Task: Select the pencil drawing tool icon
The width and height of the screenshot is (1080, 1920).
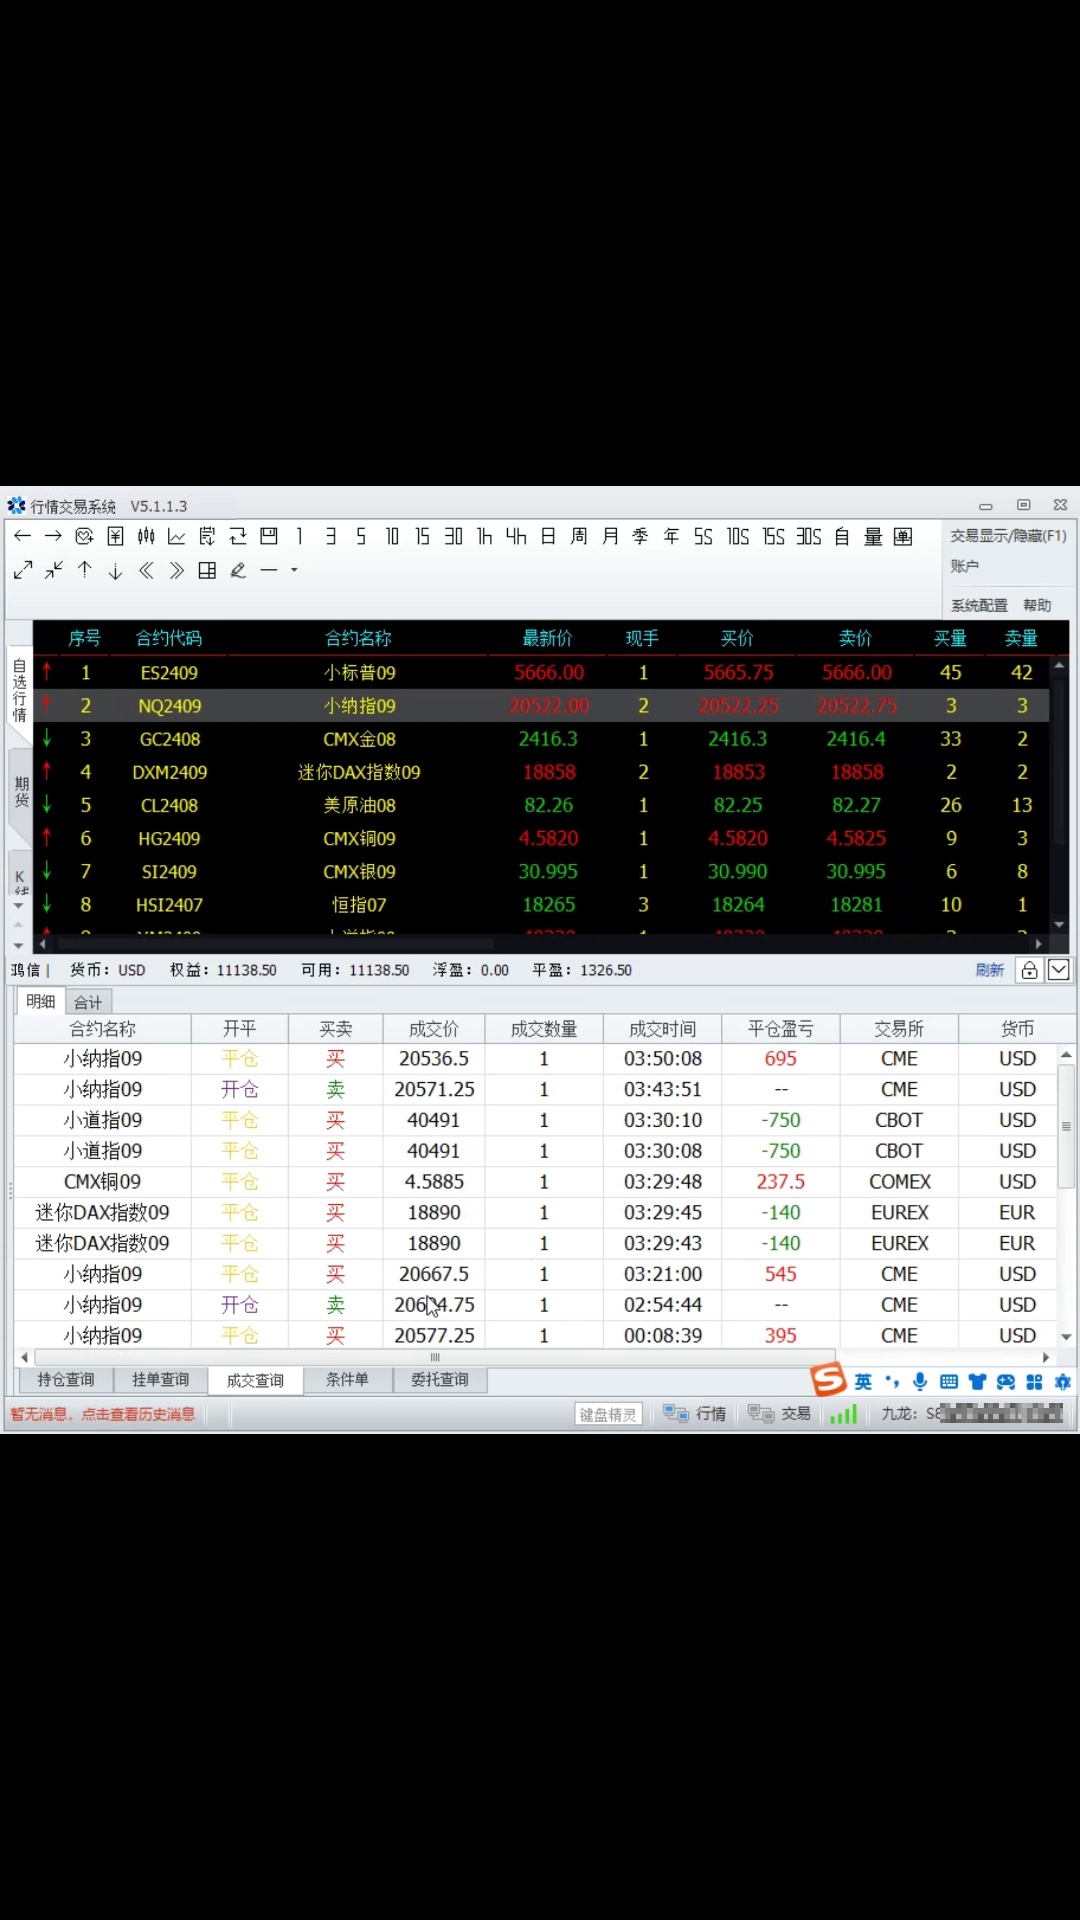Action: (x=238, y=570)
